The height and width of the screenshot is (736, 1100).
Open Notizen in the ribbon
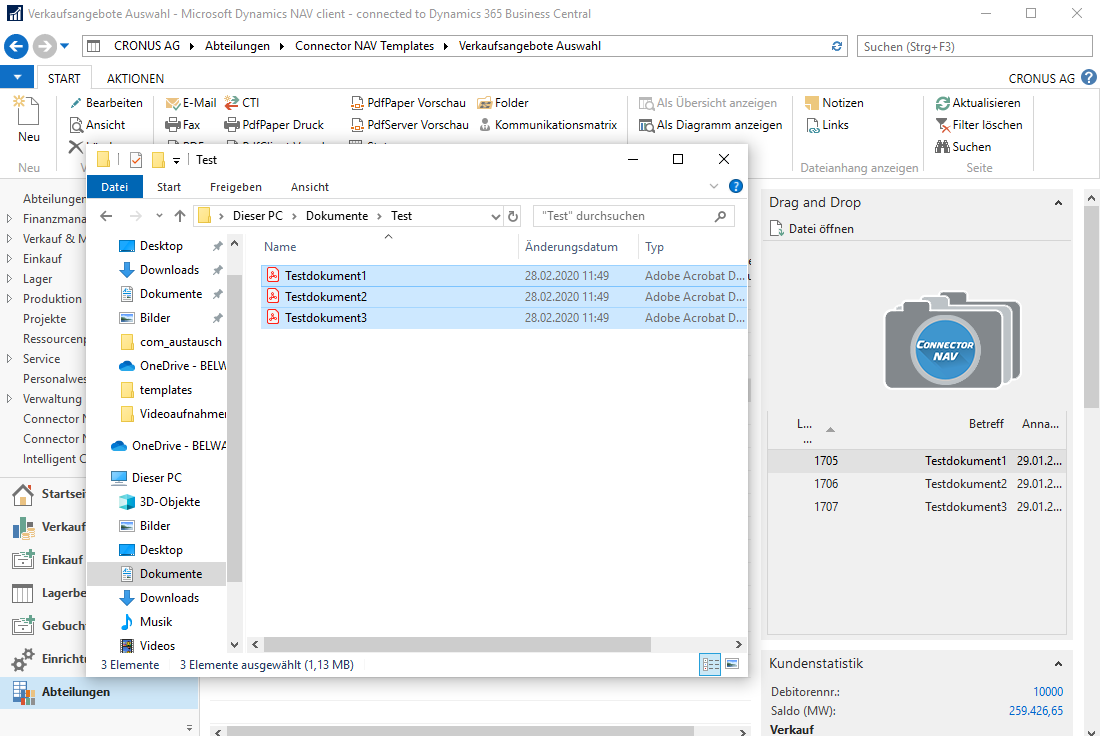point(834,103)
